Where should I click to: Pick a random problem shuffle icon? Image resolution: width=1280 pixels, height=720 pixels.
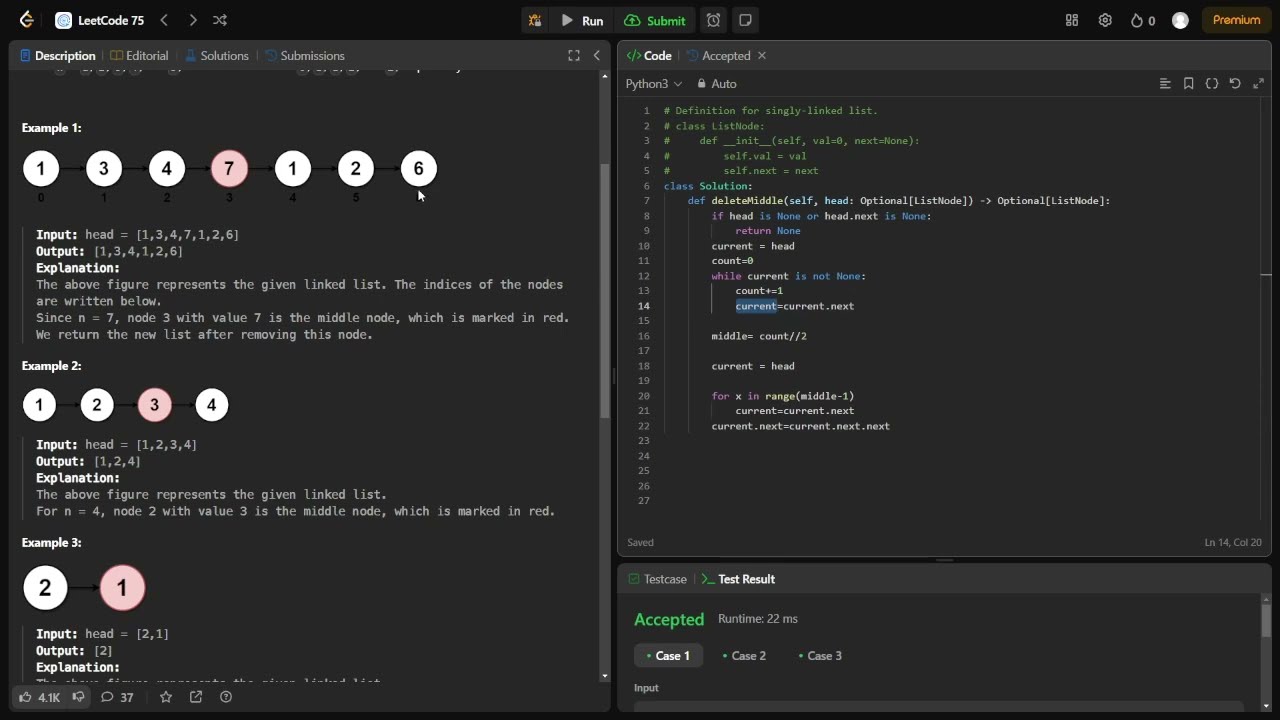[220, 20]
